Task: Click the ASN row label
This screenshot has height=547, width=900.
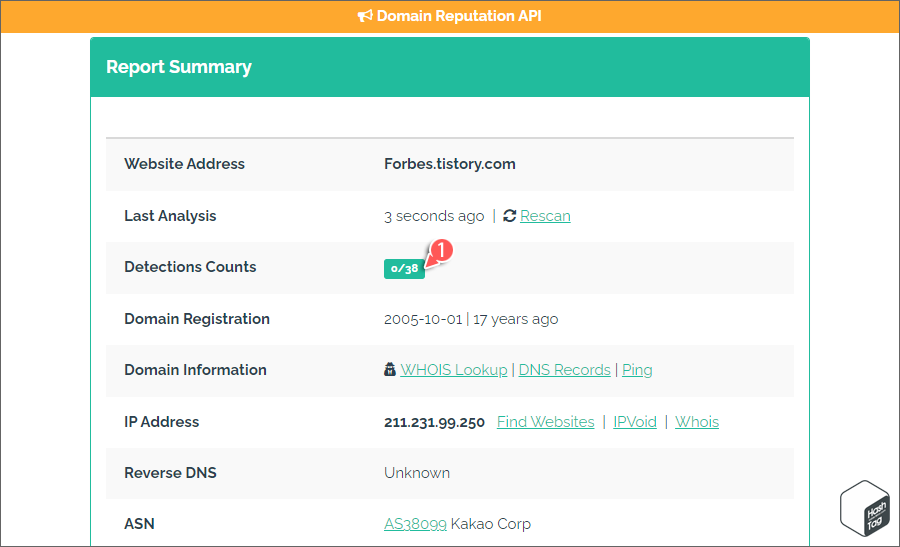Action: point(139,524)
